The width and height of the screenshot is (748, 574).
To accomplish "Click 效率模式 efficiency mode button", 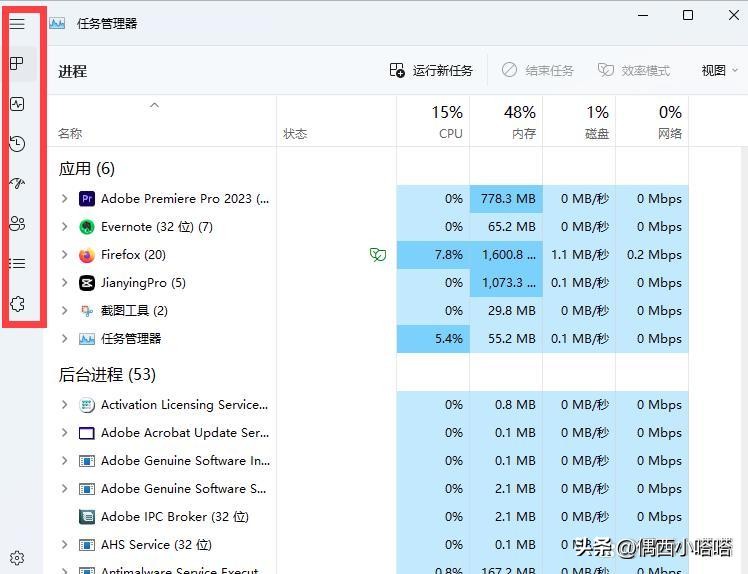I will (634, 71).
